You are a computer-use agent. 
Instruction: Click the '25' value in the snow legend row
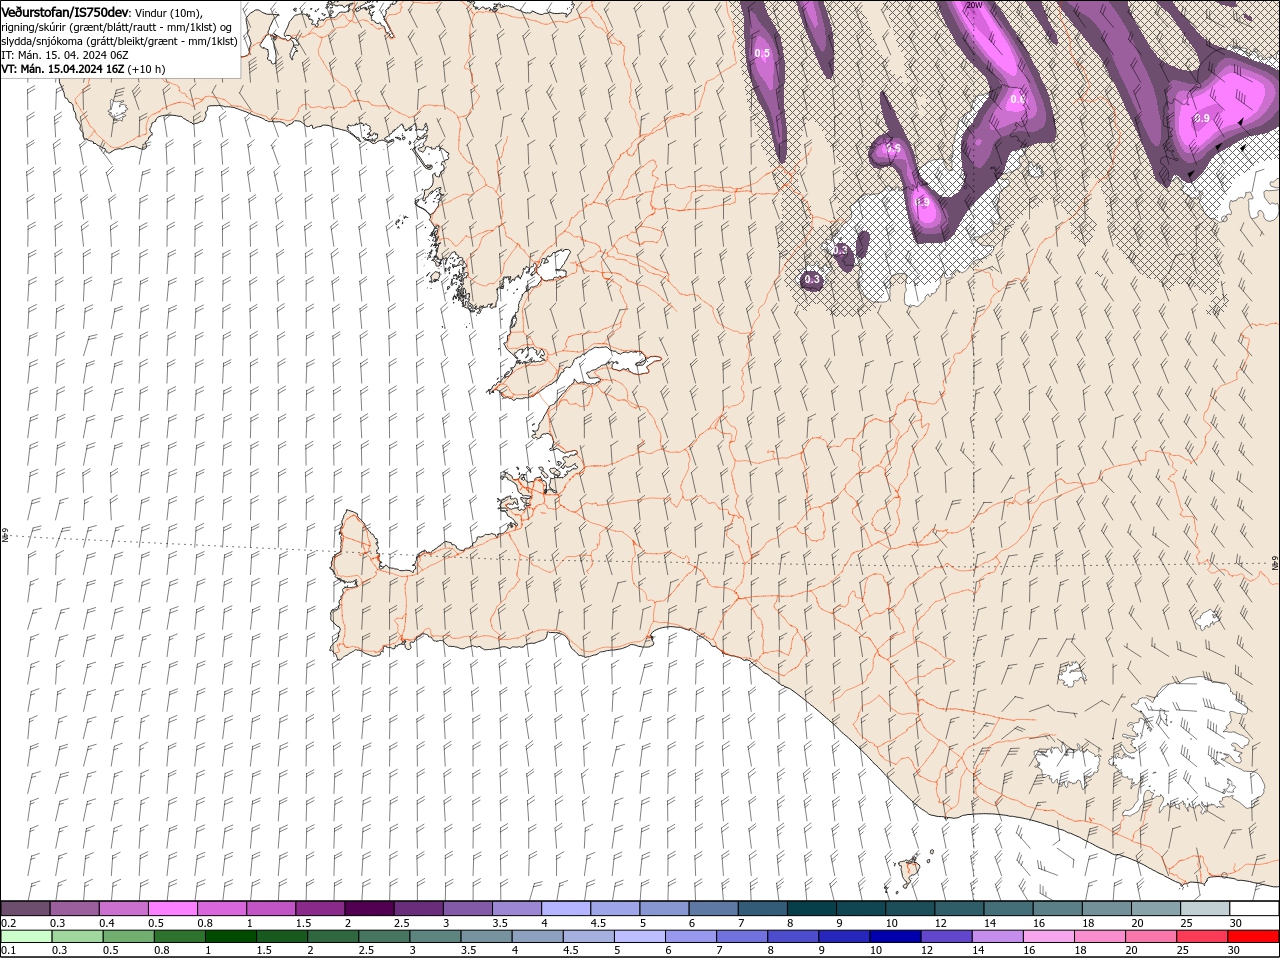[1186, 922]
